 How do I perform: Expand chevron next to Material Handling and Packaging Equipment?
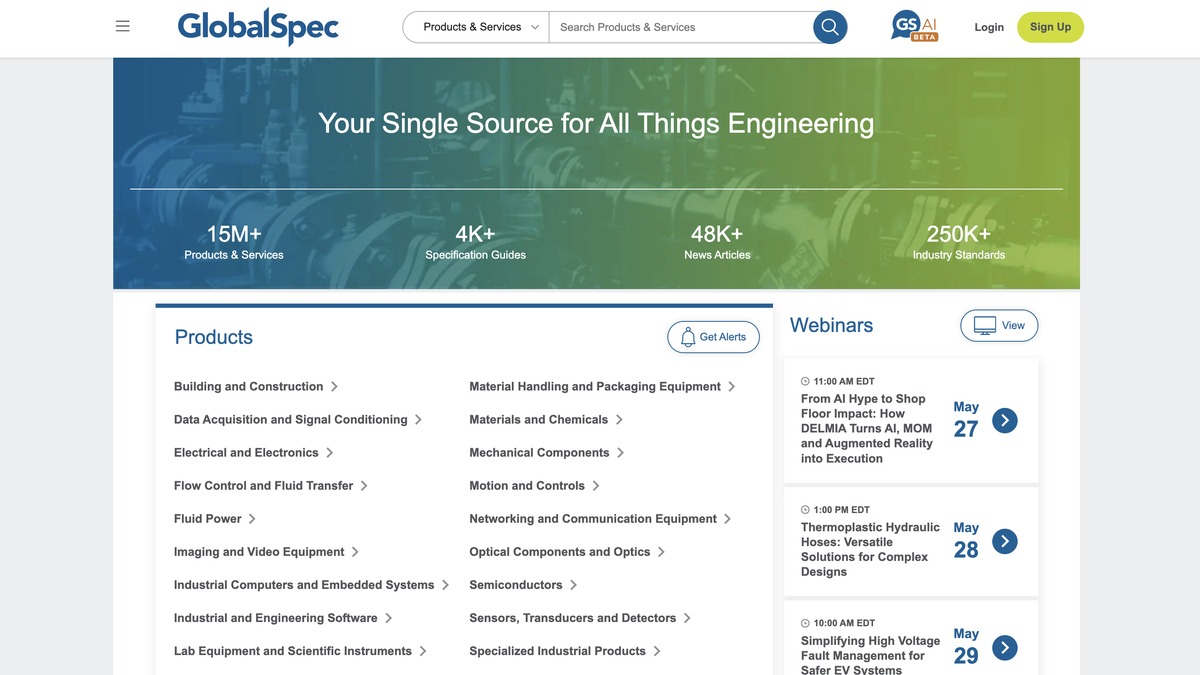click(x=732, y=387)
